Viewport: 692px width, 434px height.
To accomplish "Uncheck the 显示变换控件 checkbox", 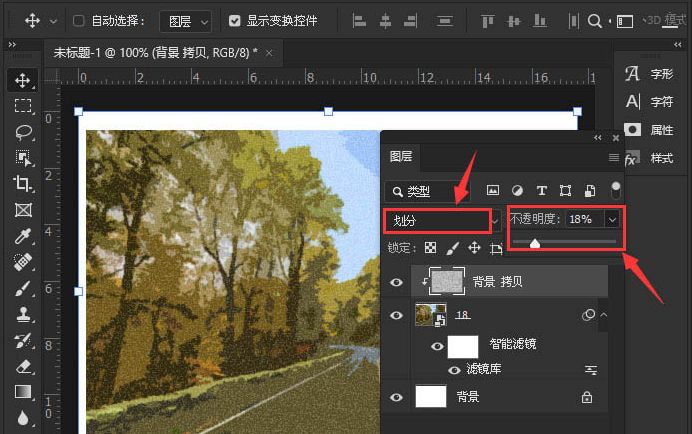I will 234,20.
